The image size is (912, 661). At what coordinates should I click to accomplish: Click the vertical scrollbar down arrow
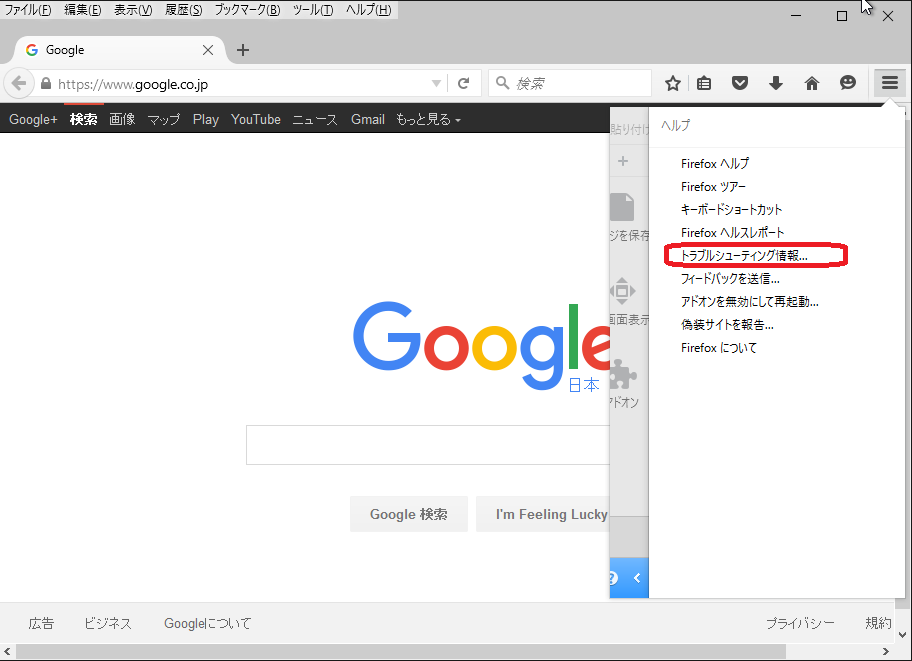pos(902,635)
